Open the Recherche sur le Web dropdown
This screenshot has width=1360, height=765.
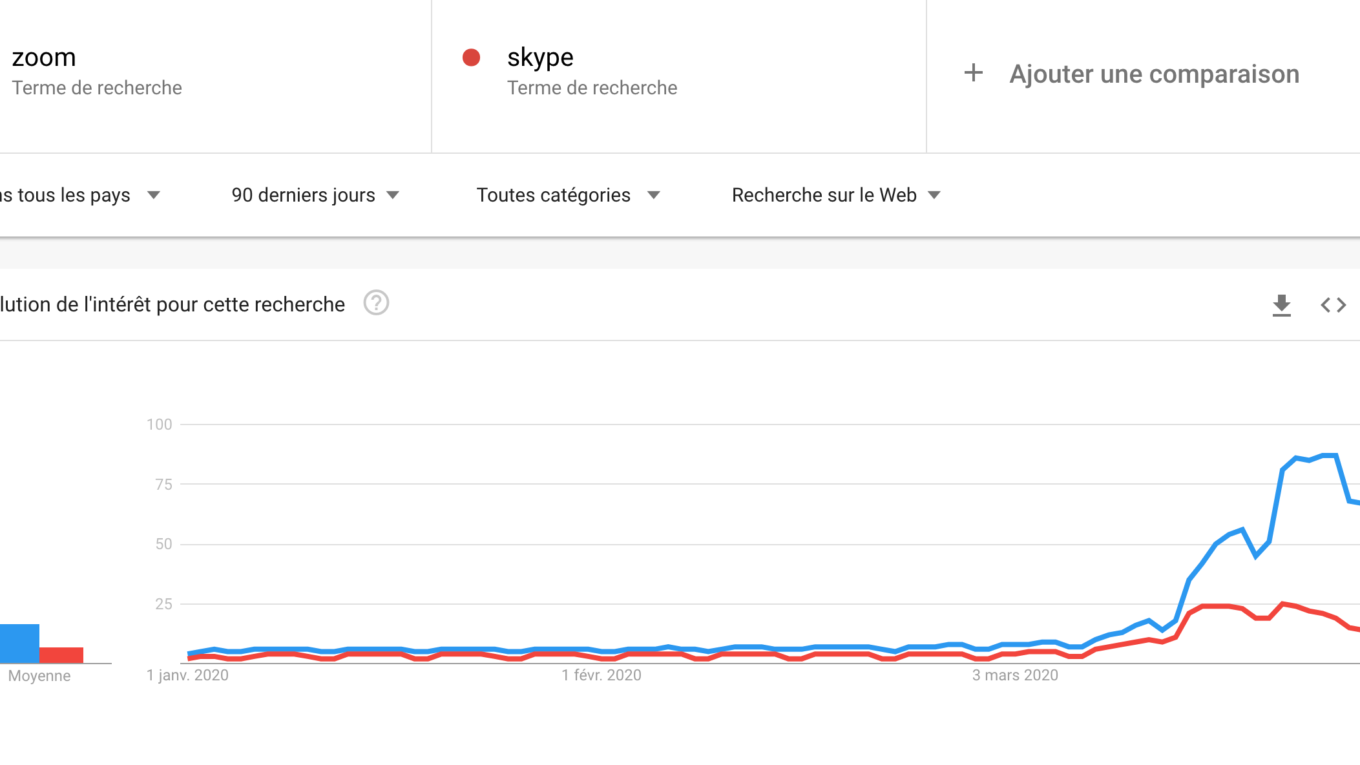pos(836,195)
